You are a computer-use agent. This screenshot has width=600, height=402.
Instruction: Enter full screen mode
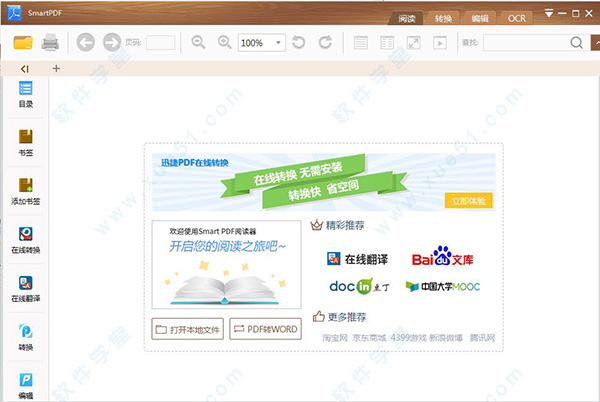(413, 43)
